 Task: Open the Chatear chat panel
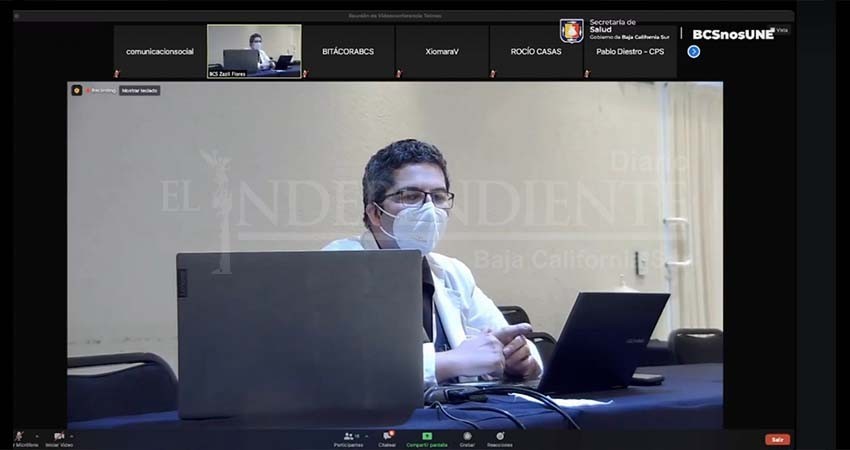click(x=387, y=437)
